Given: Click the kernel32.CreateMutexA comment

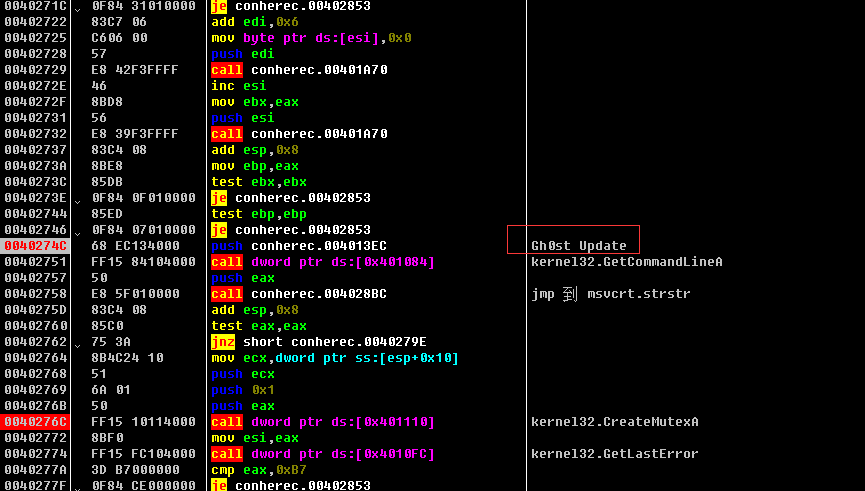Looking at the screenshot, I should click(x=614, y=422).
